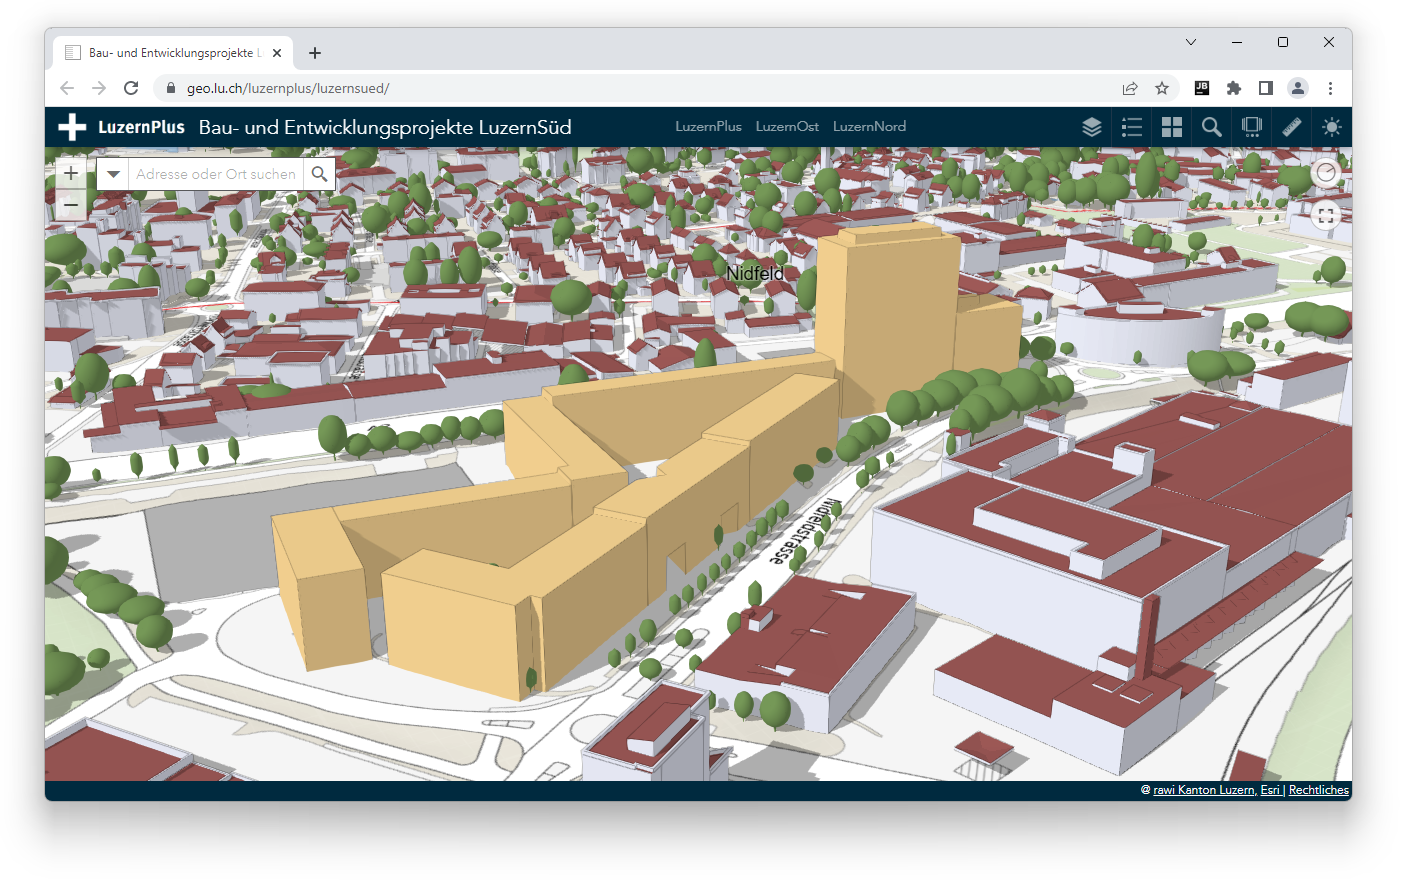Show the map legend
The width and height of the screenshot is (1404, 880).
(x=1132, y=127)
